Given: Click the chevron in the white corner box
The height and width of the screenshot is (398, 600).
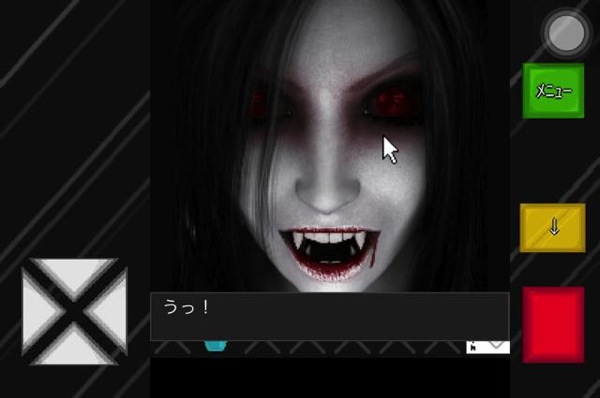Looking at the screenshot, I should click(497, 344).
